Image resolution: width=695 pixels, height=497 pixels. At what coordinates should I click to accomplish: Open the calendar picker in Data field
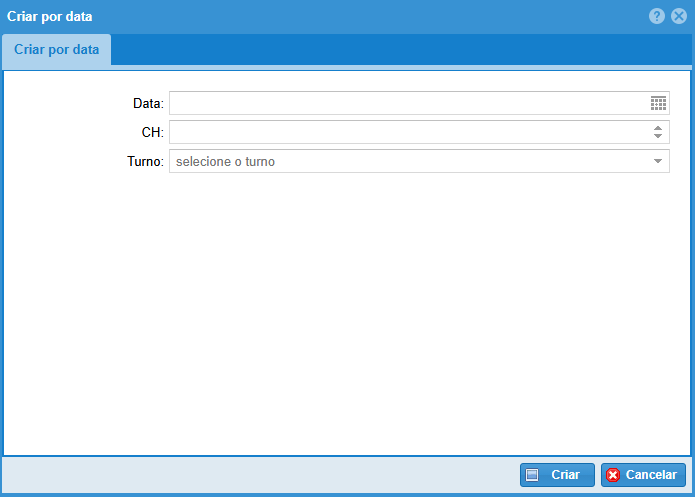coord(658,103)
